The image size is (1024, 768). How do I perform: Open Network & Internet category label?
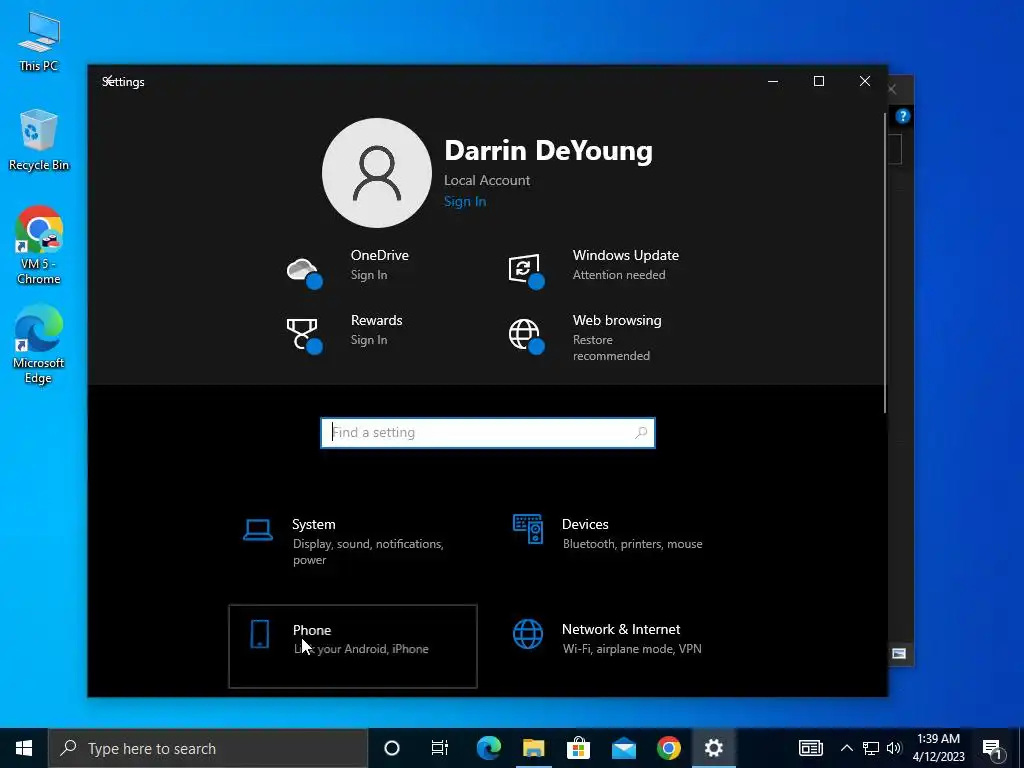621,630
